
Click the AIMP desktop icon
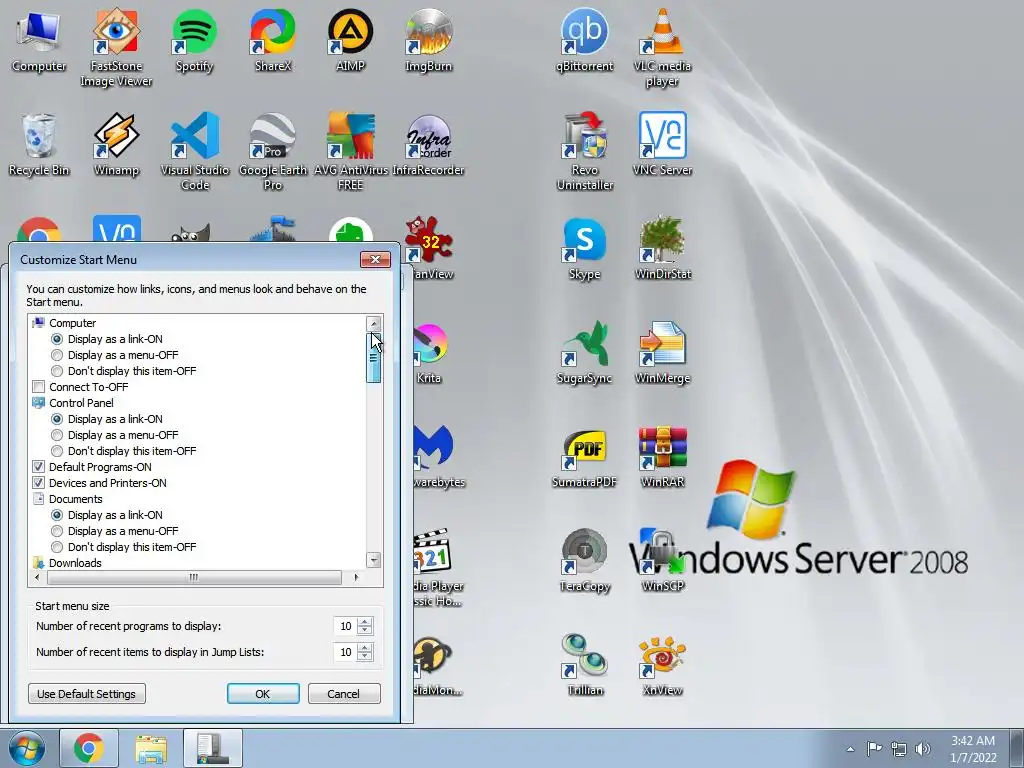point(350,40)
